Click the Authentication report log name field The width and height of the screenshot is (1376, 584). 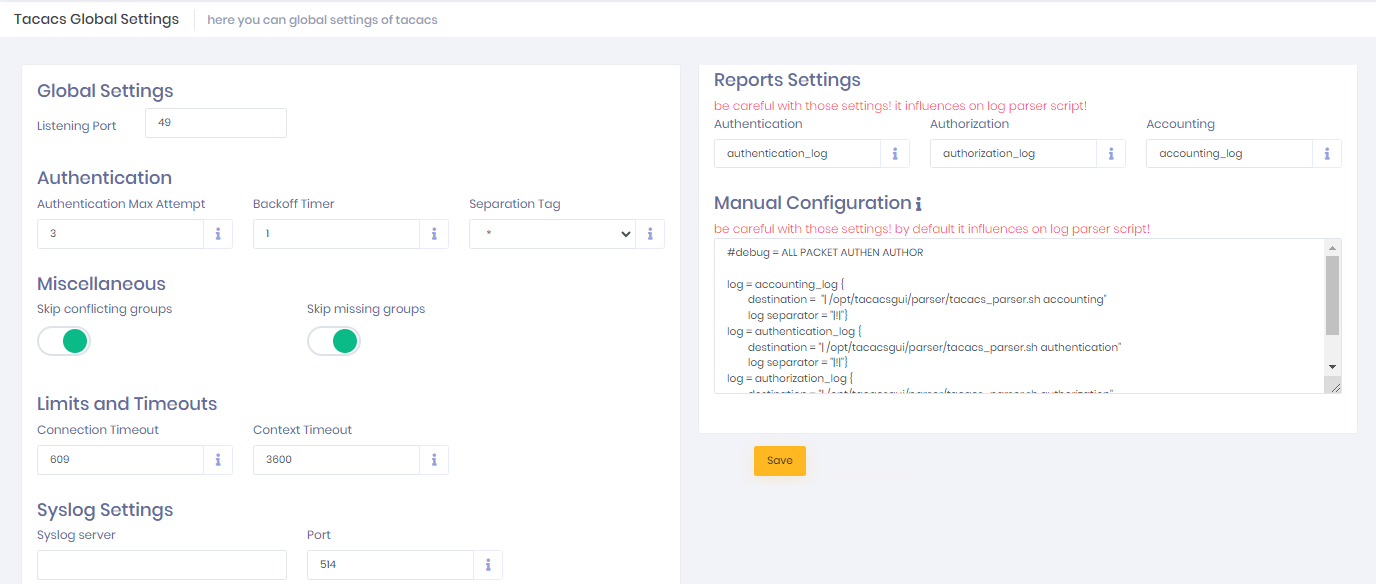pos(798,154)
